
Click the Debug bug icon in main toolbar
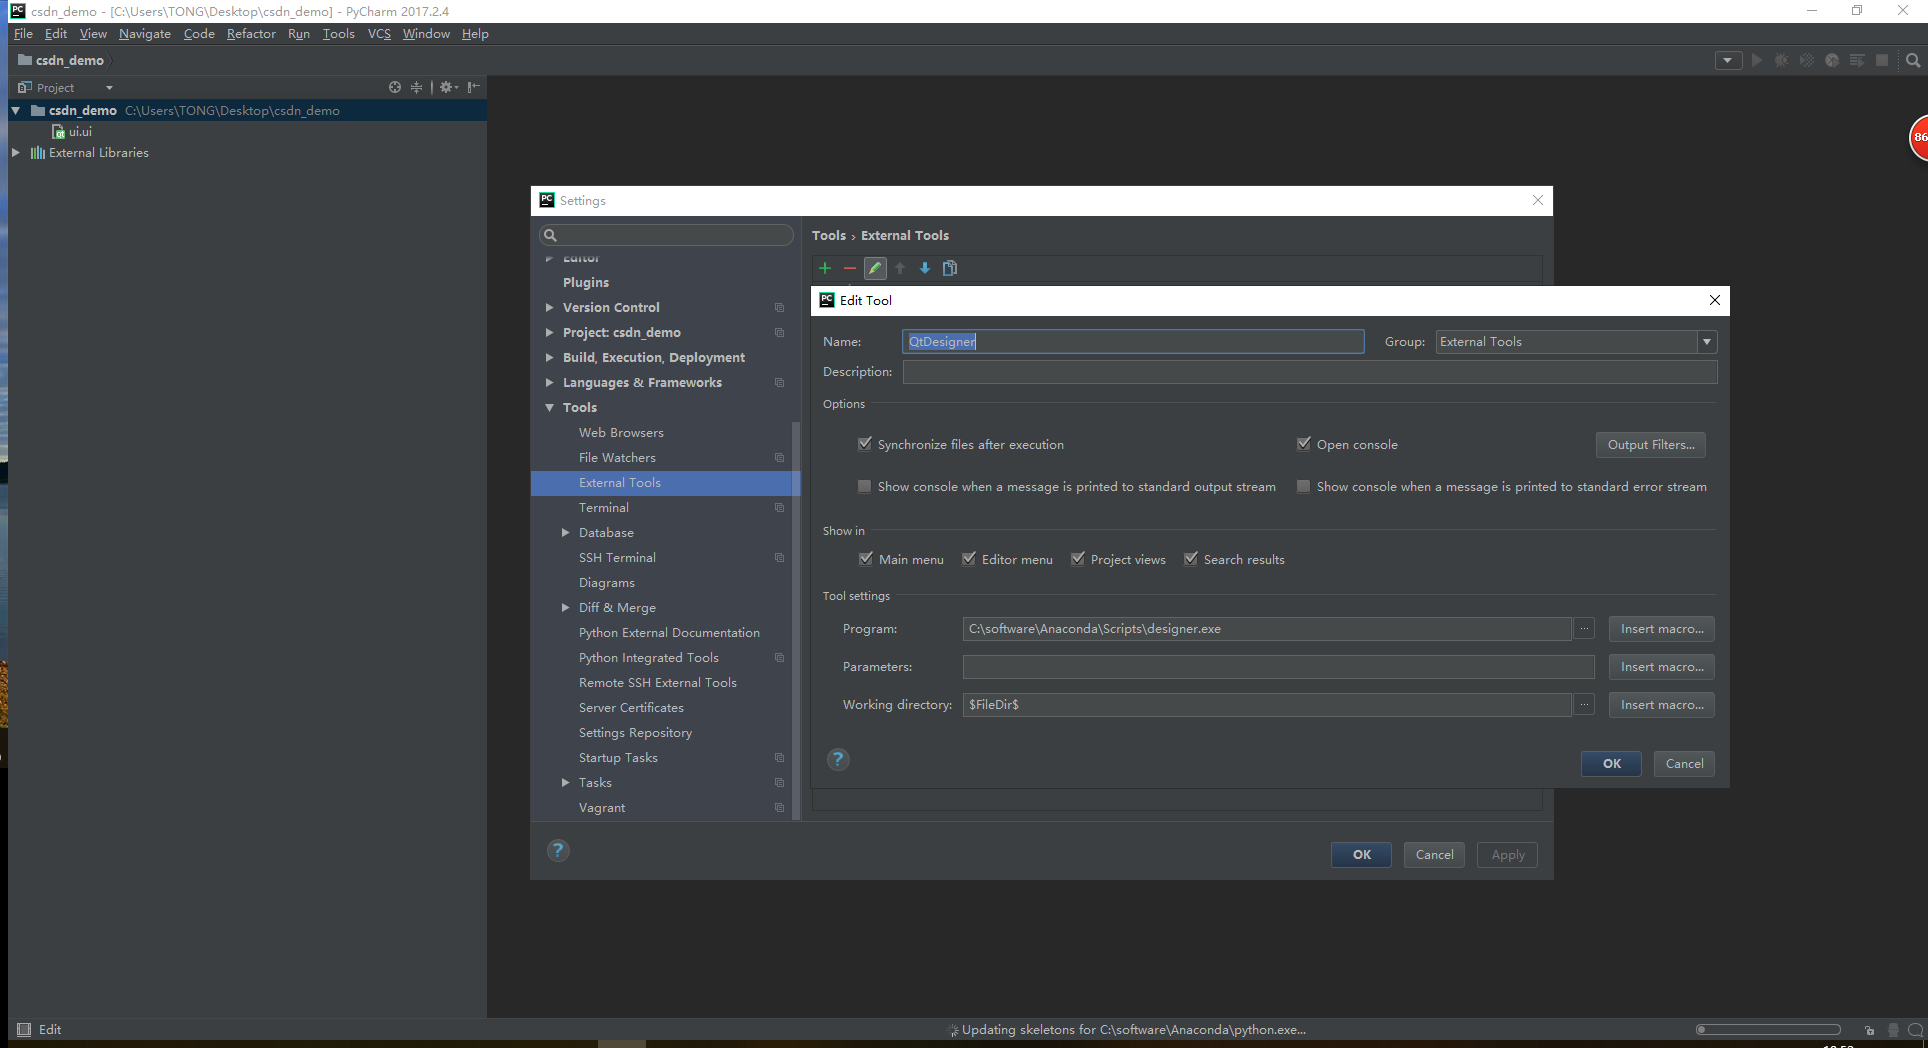tap(1782, 60)
